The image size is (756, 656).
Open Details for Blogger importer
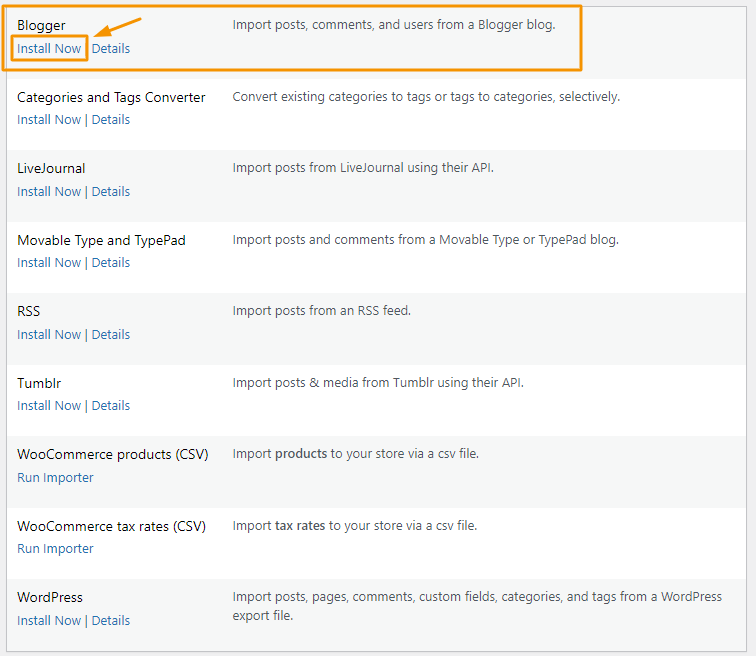(x=111, y=49)
